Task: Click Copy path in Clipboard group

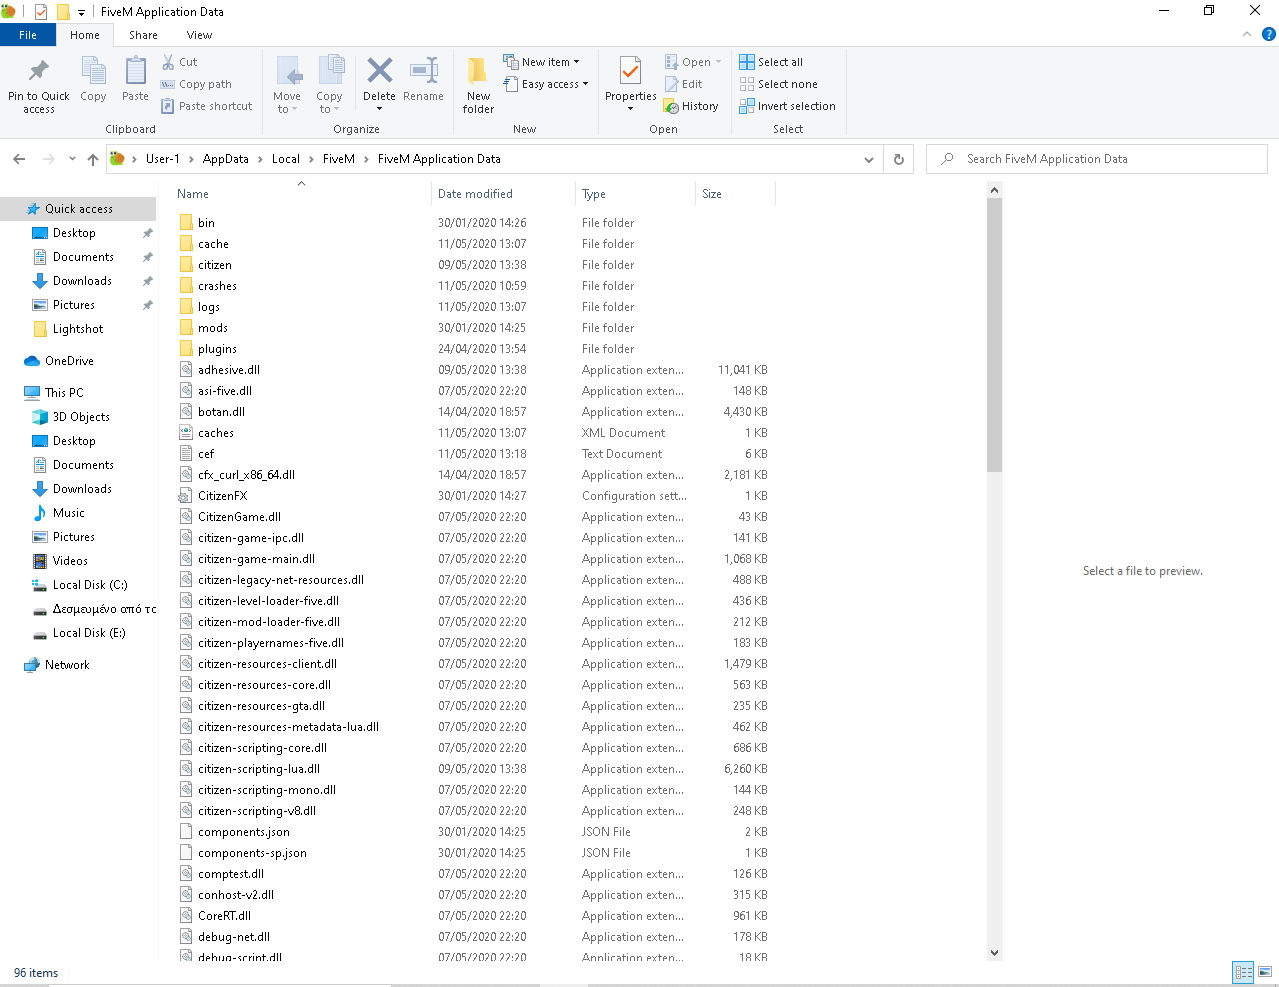Action: pos(196,84)
